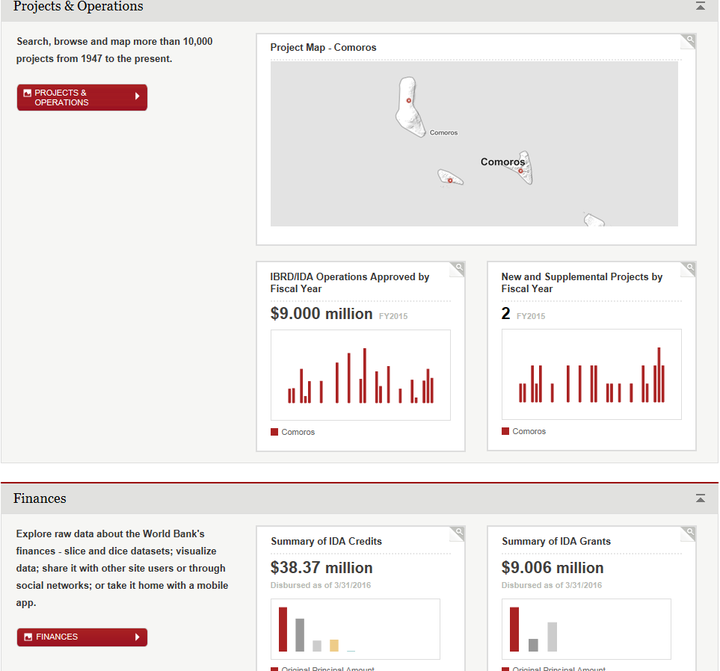Collapse the Projects & Operations section
Image resolution: width=720 pixels, height=671 pixels.
tap(700, 6)
